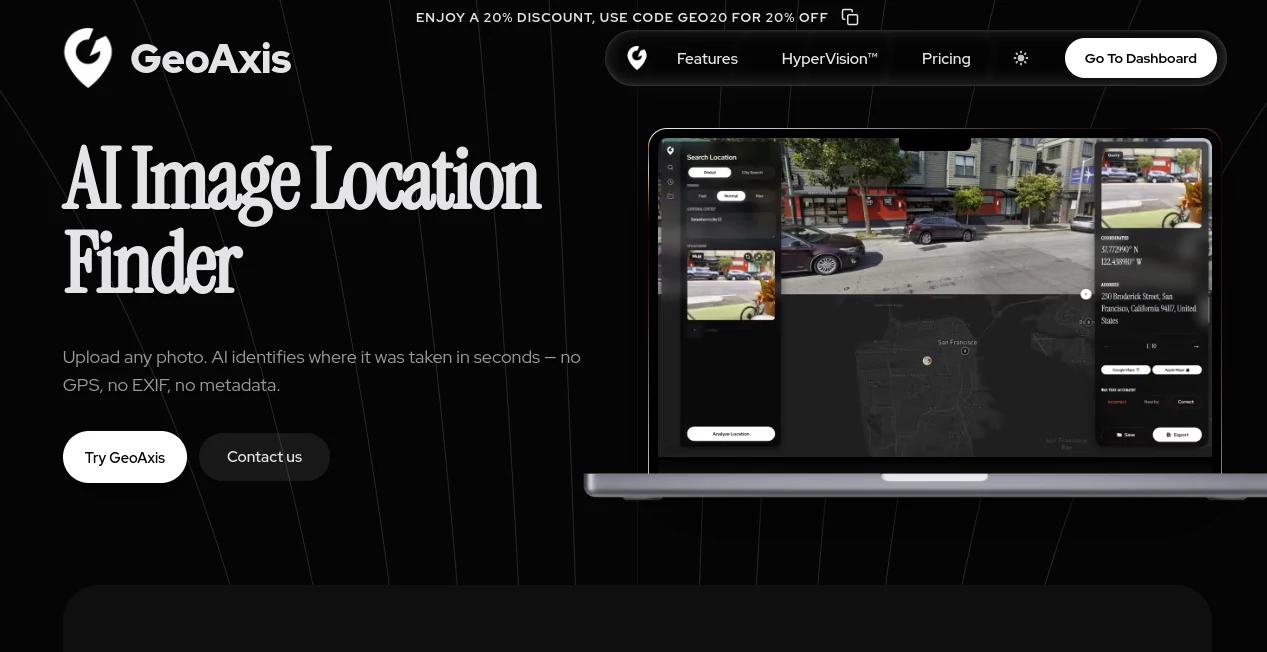This screenshot has width=1267, height=652.
Task: Click Apple Maps button in mockup
Action: click(x=1177, y=370)
